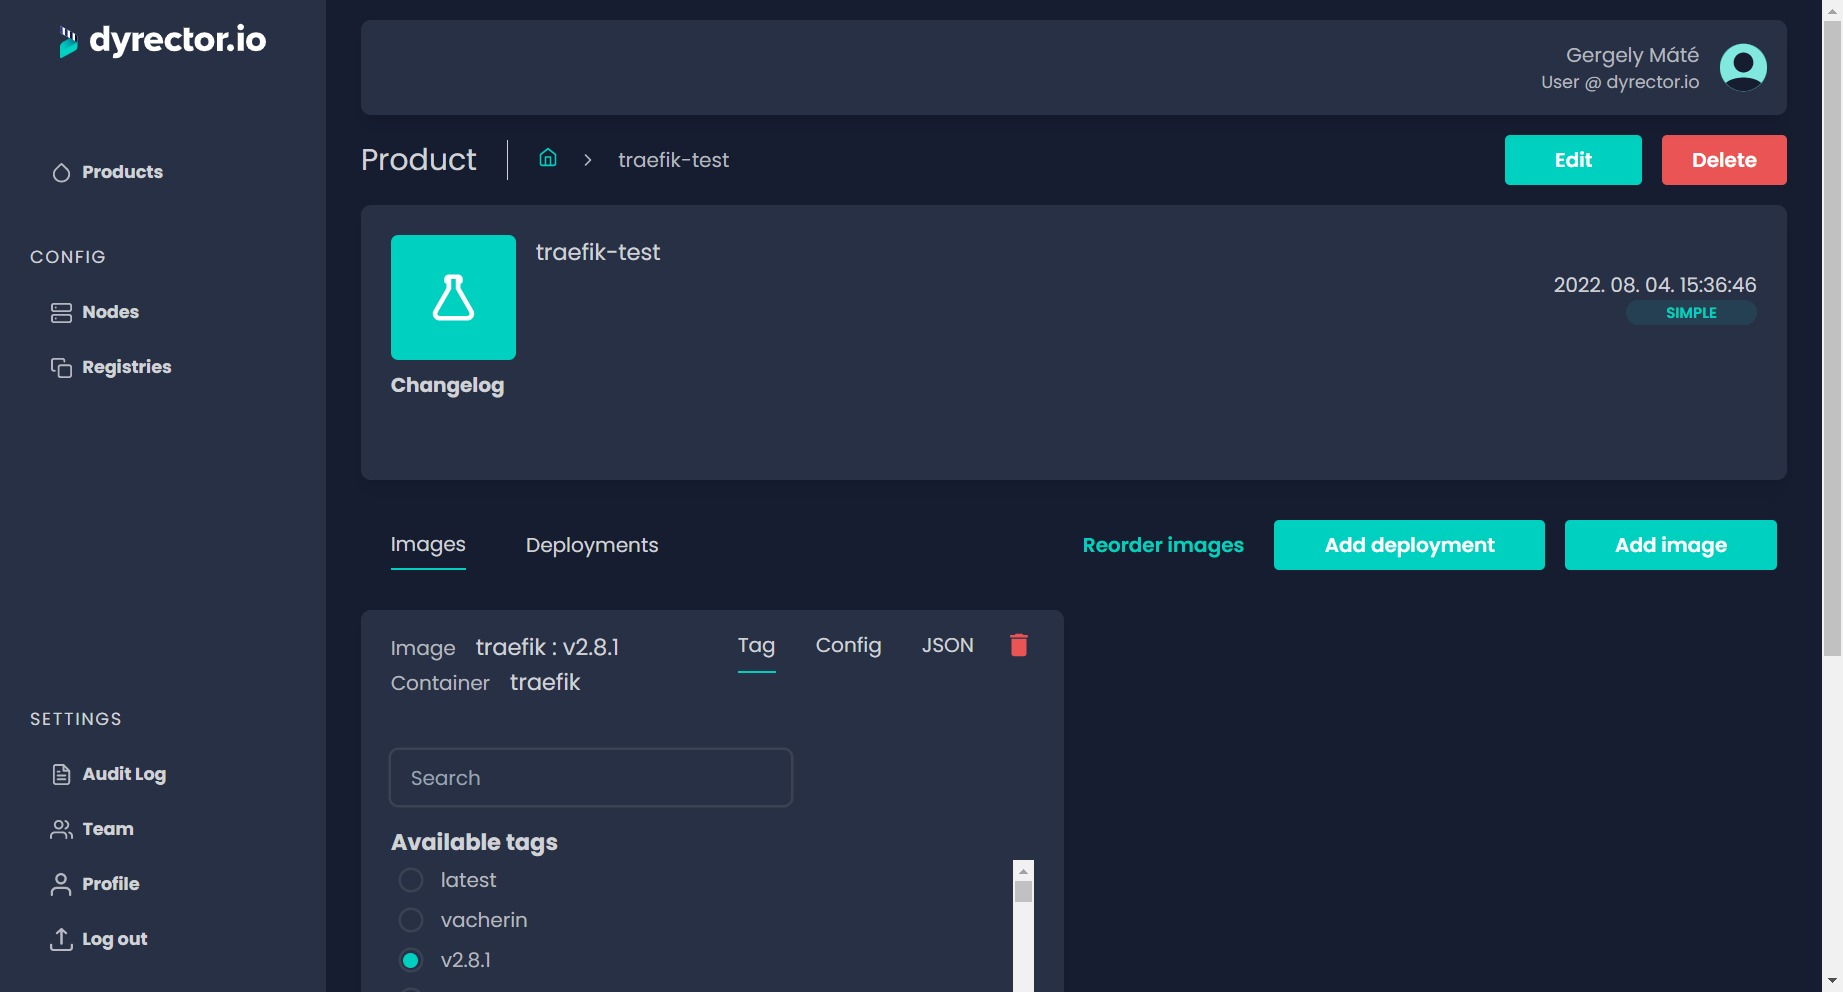Open the Nodes page

[x=95, y=312]
